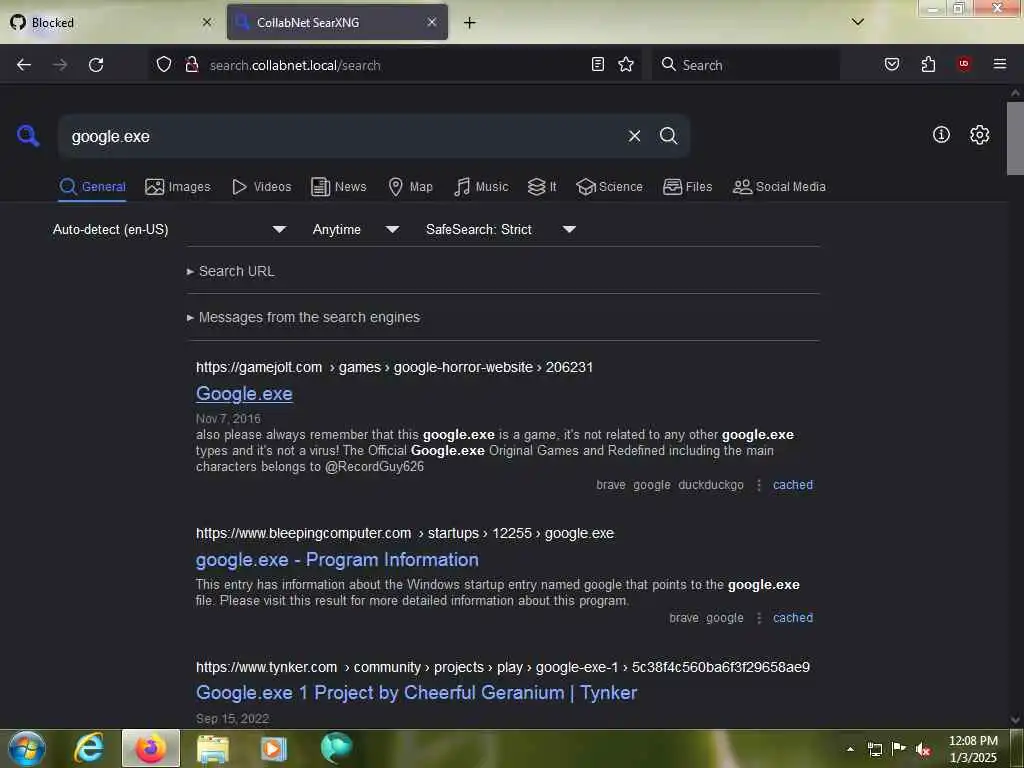Expand the Search URL section

pos(231,271)
